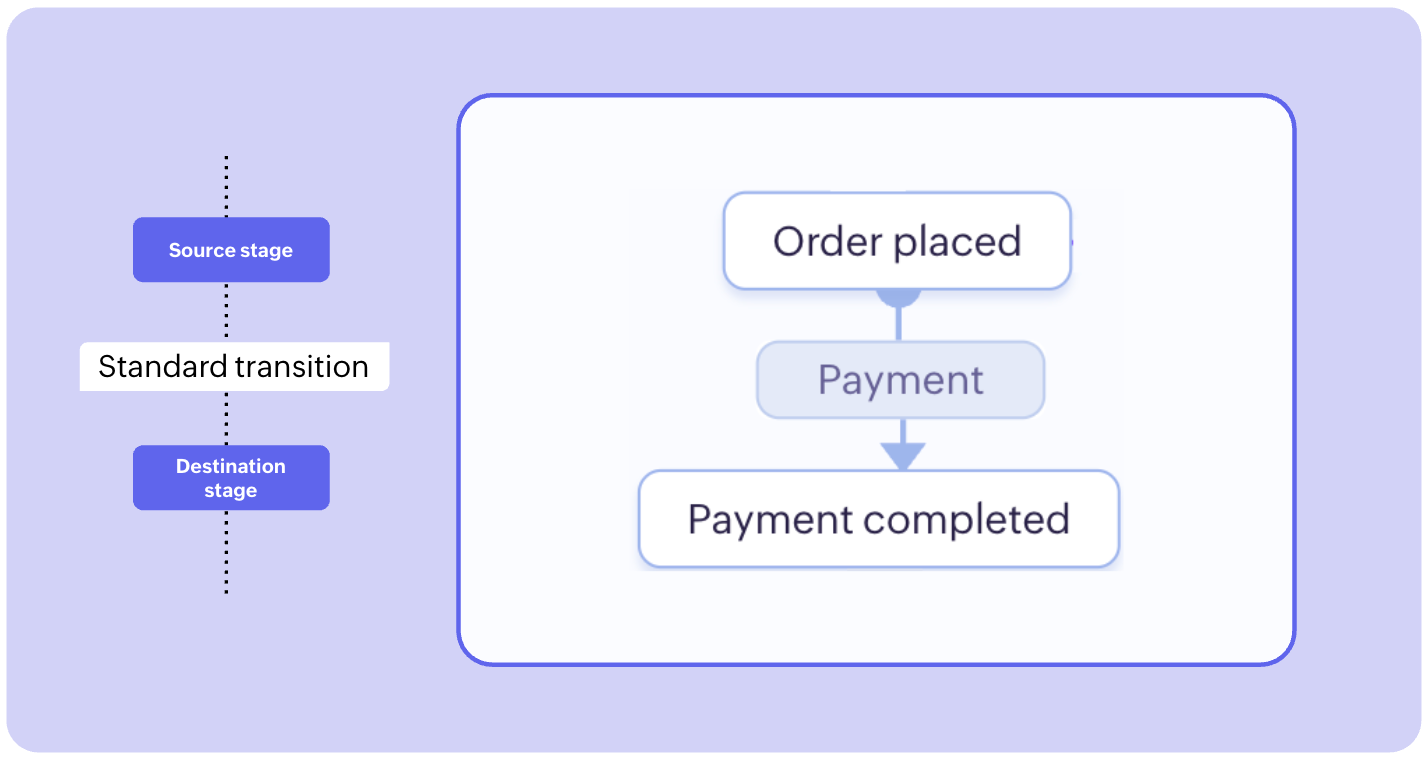
Task: Select the Payment completed stage node
Action: tap(878, 519)
